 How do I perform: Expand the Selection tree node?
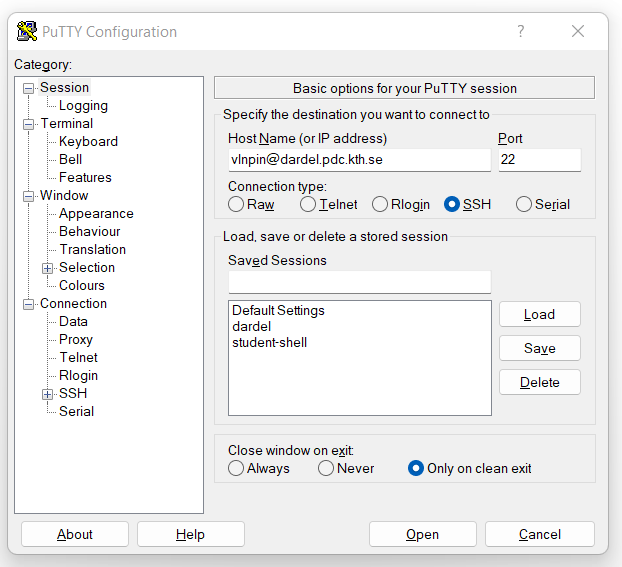pyautogui.click(x=47, y=268)
